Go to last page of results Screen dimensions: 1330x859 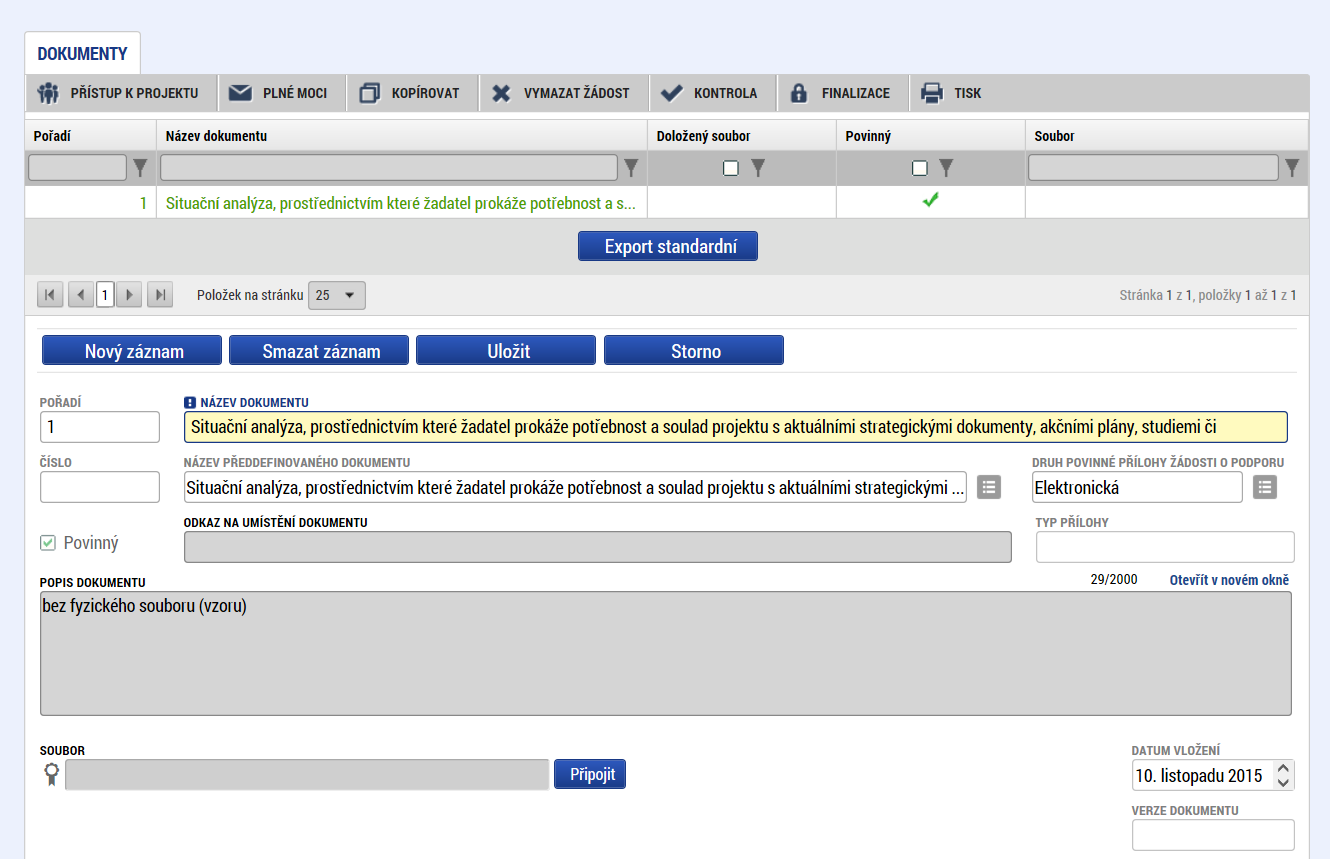pos(160,295)
